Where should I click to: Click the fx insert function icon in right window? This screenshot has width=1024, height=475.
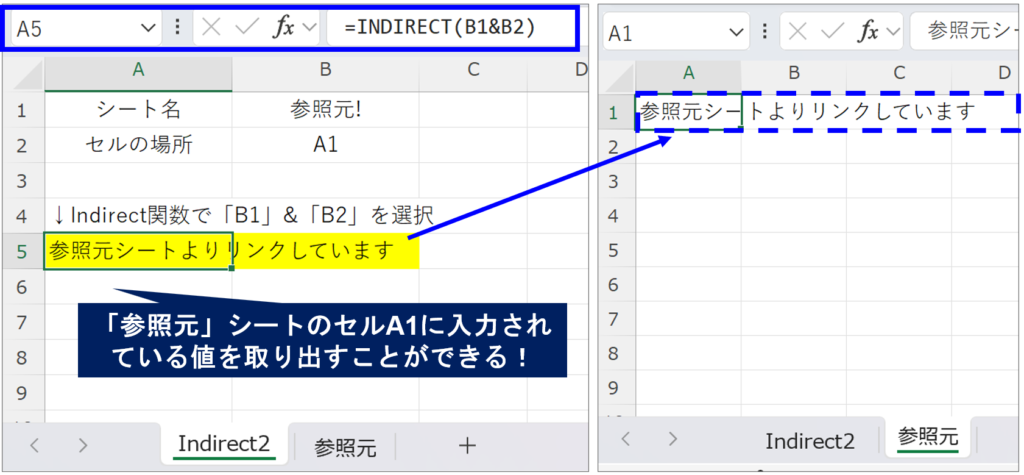(x=868, y=31)
